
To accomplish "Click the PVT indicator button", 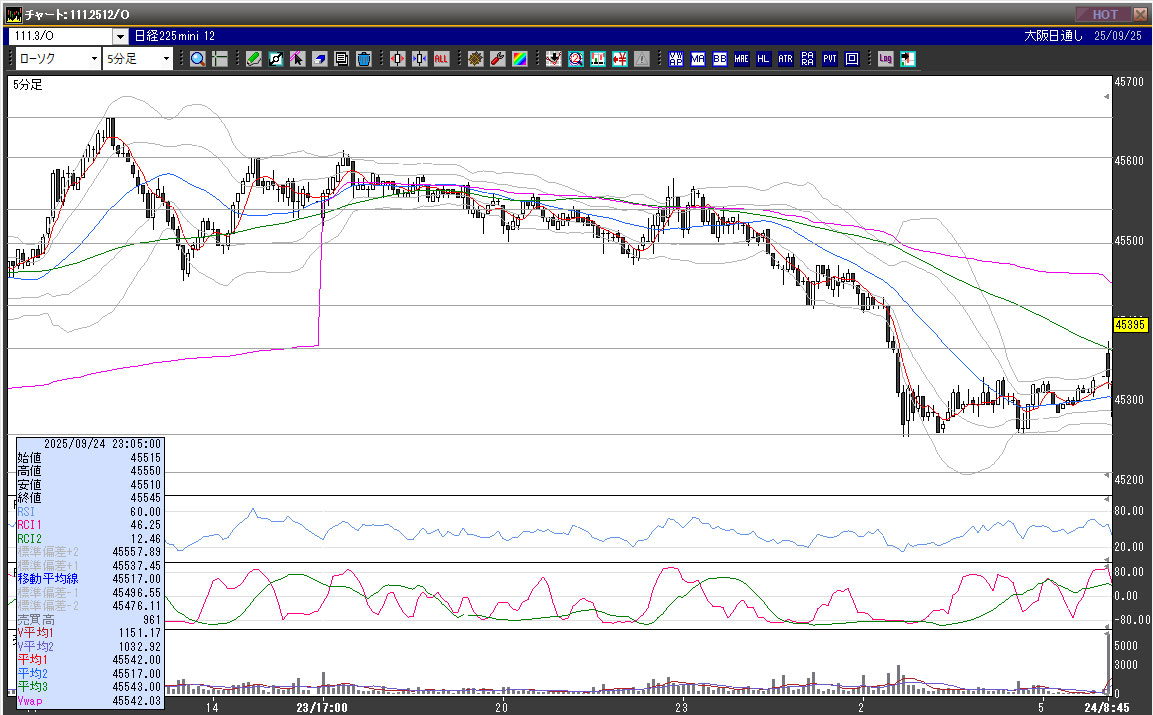I will [829, 59].
